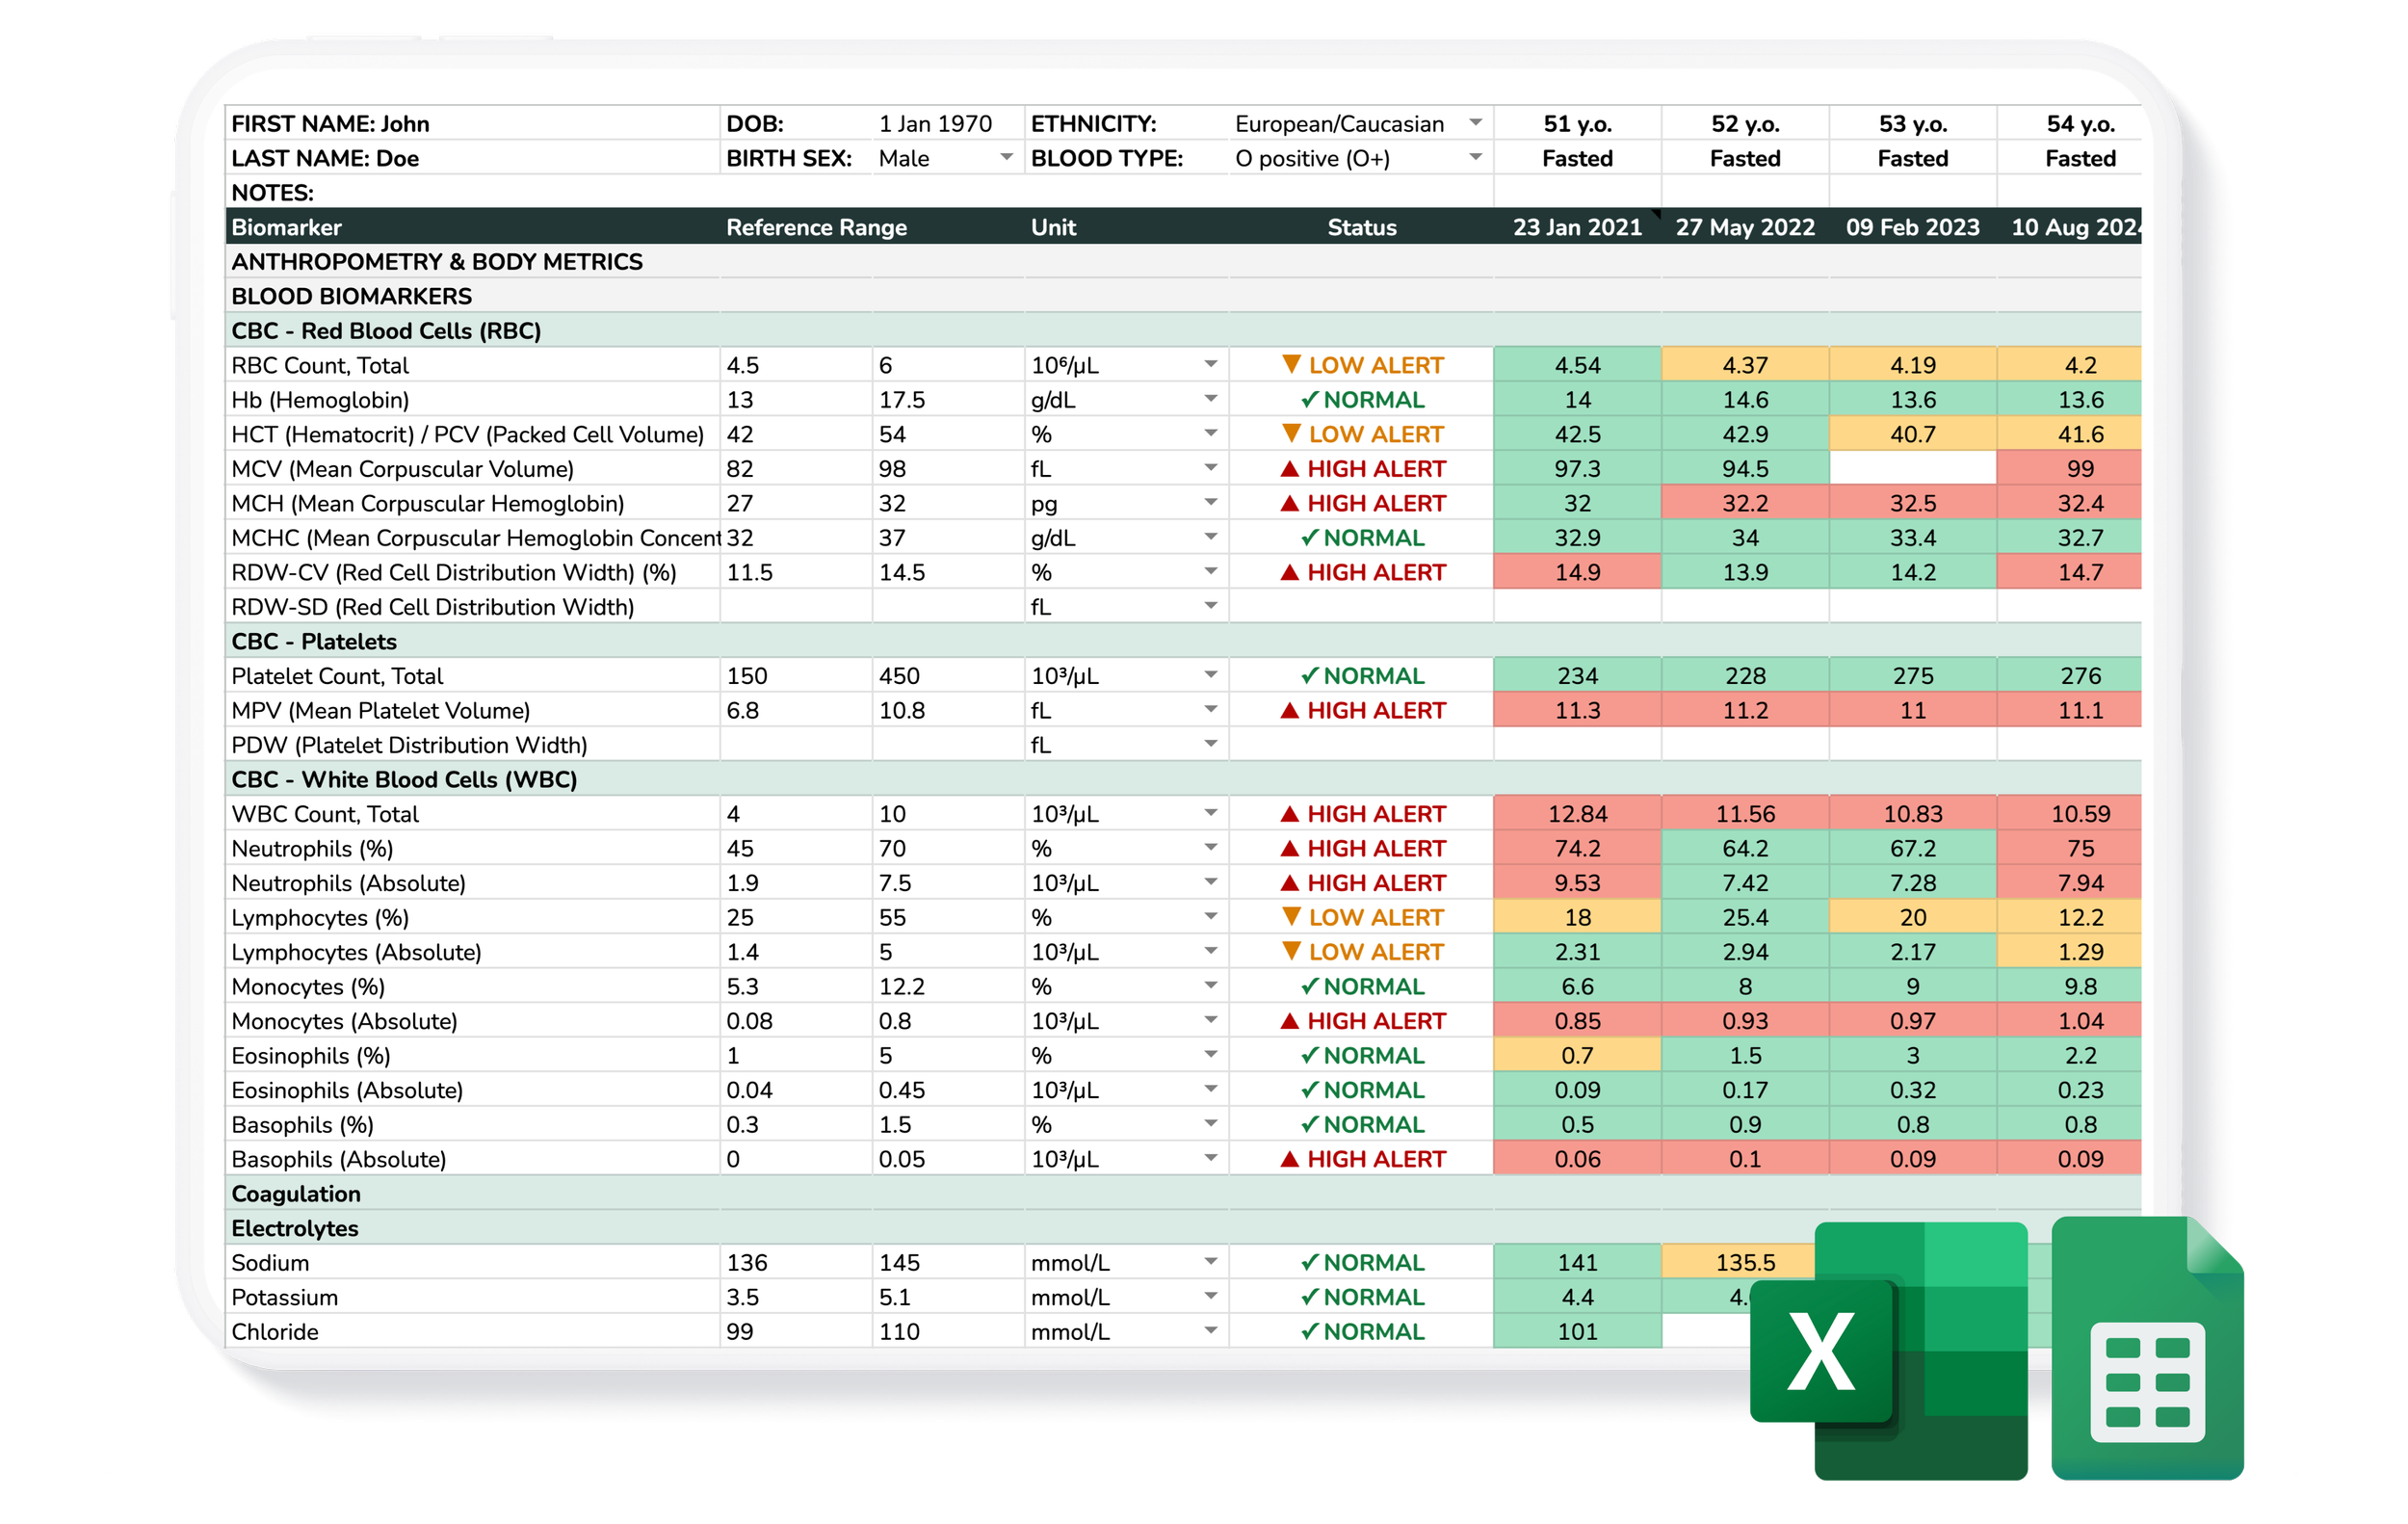Click the MCHC row label
Screen dimensions: 2408x1524
click(475, 538)
